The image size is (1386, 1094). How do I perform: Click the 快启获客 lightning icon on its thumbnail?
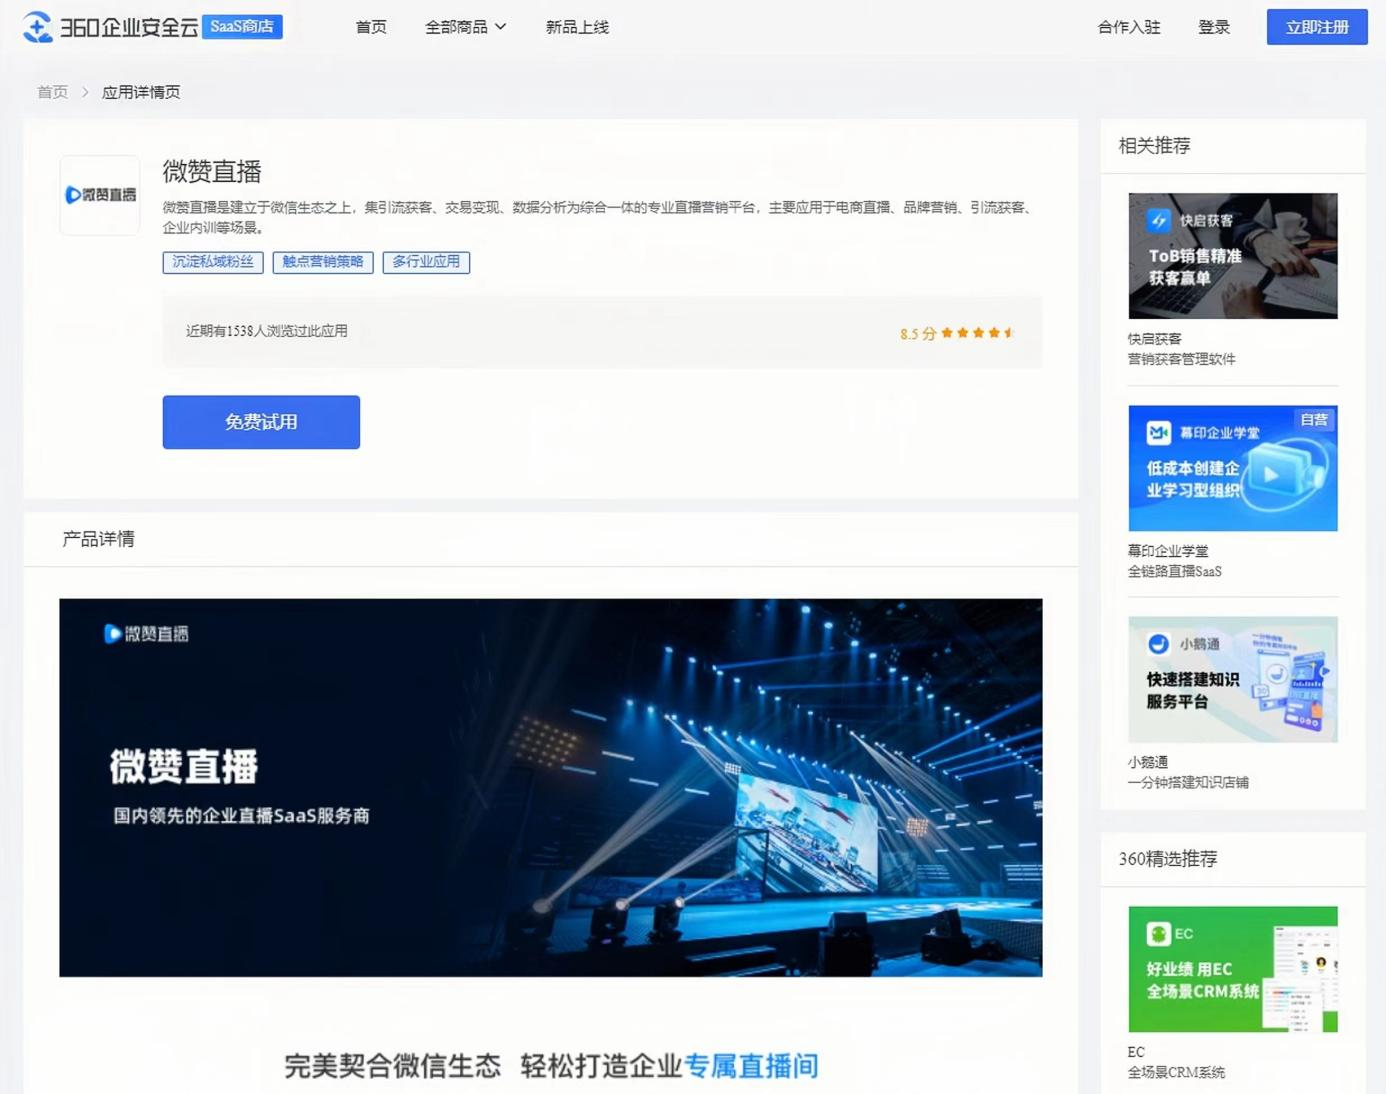[x=1158, y=220]
